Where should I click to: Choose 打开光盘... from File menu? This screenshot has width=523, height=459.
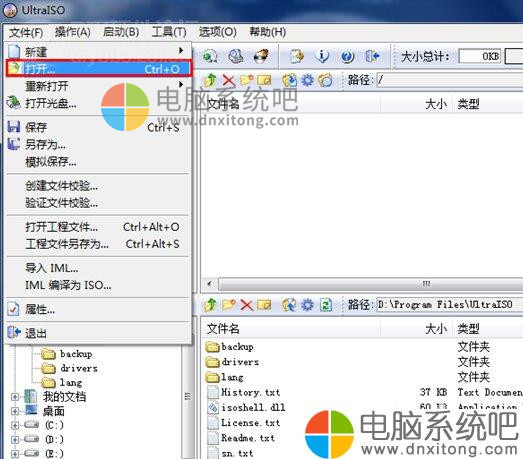pyautogui.click(x=98, y=103)
